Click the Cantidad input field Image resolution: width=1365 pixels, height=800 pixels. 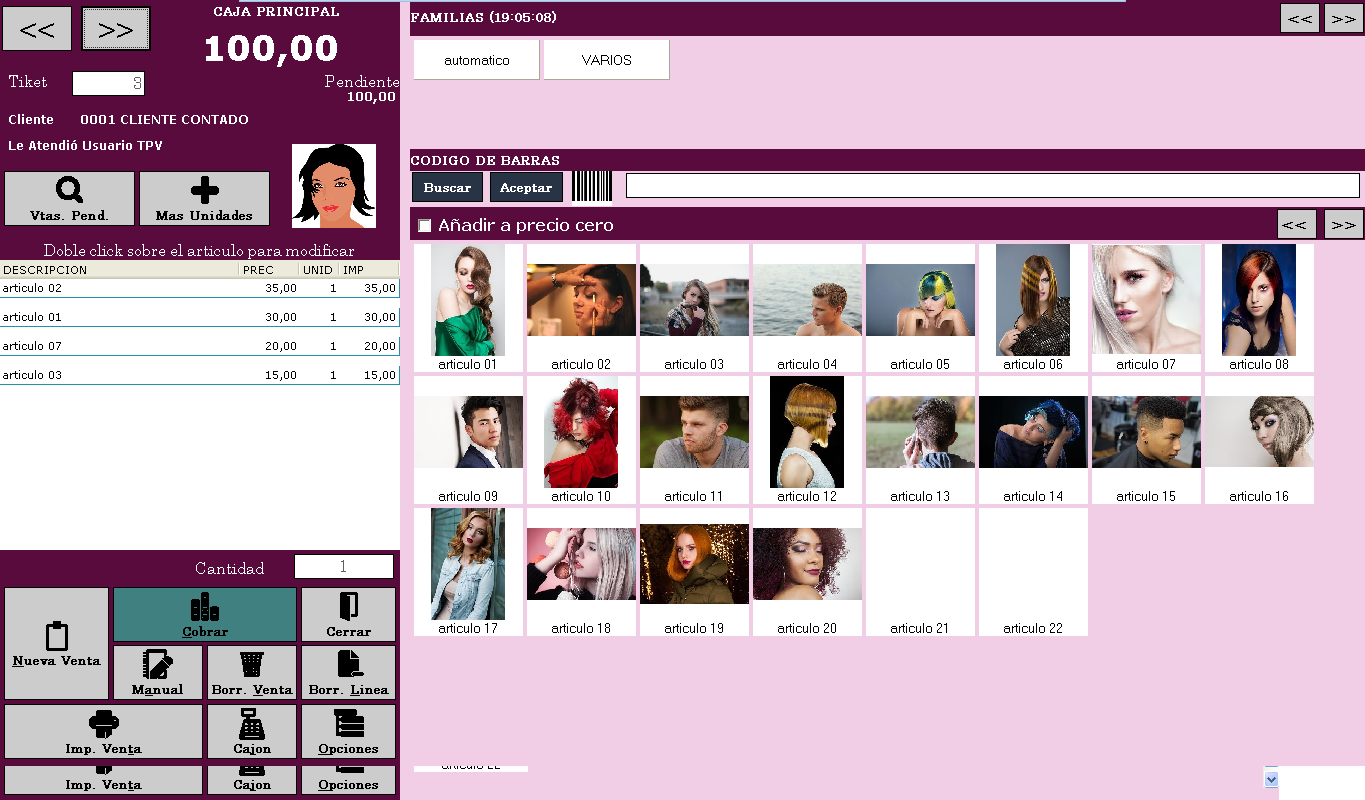point(344,567)
